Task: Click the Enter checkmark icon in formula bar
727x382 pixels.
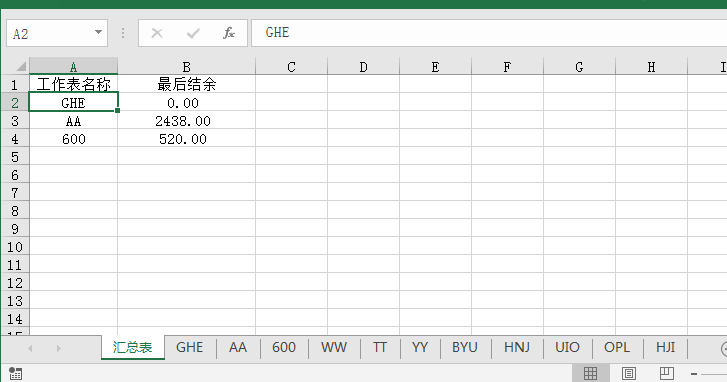Action: click(x=193, y=33)
